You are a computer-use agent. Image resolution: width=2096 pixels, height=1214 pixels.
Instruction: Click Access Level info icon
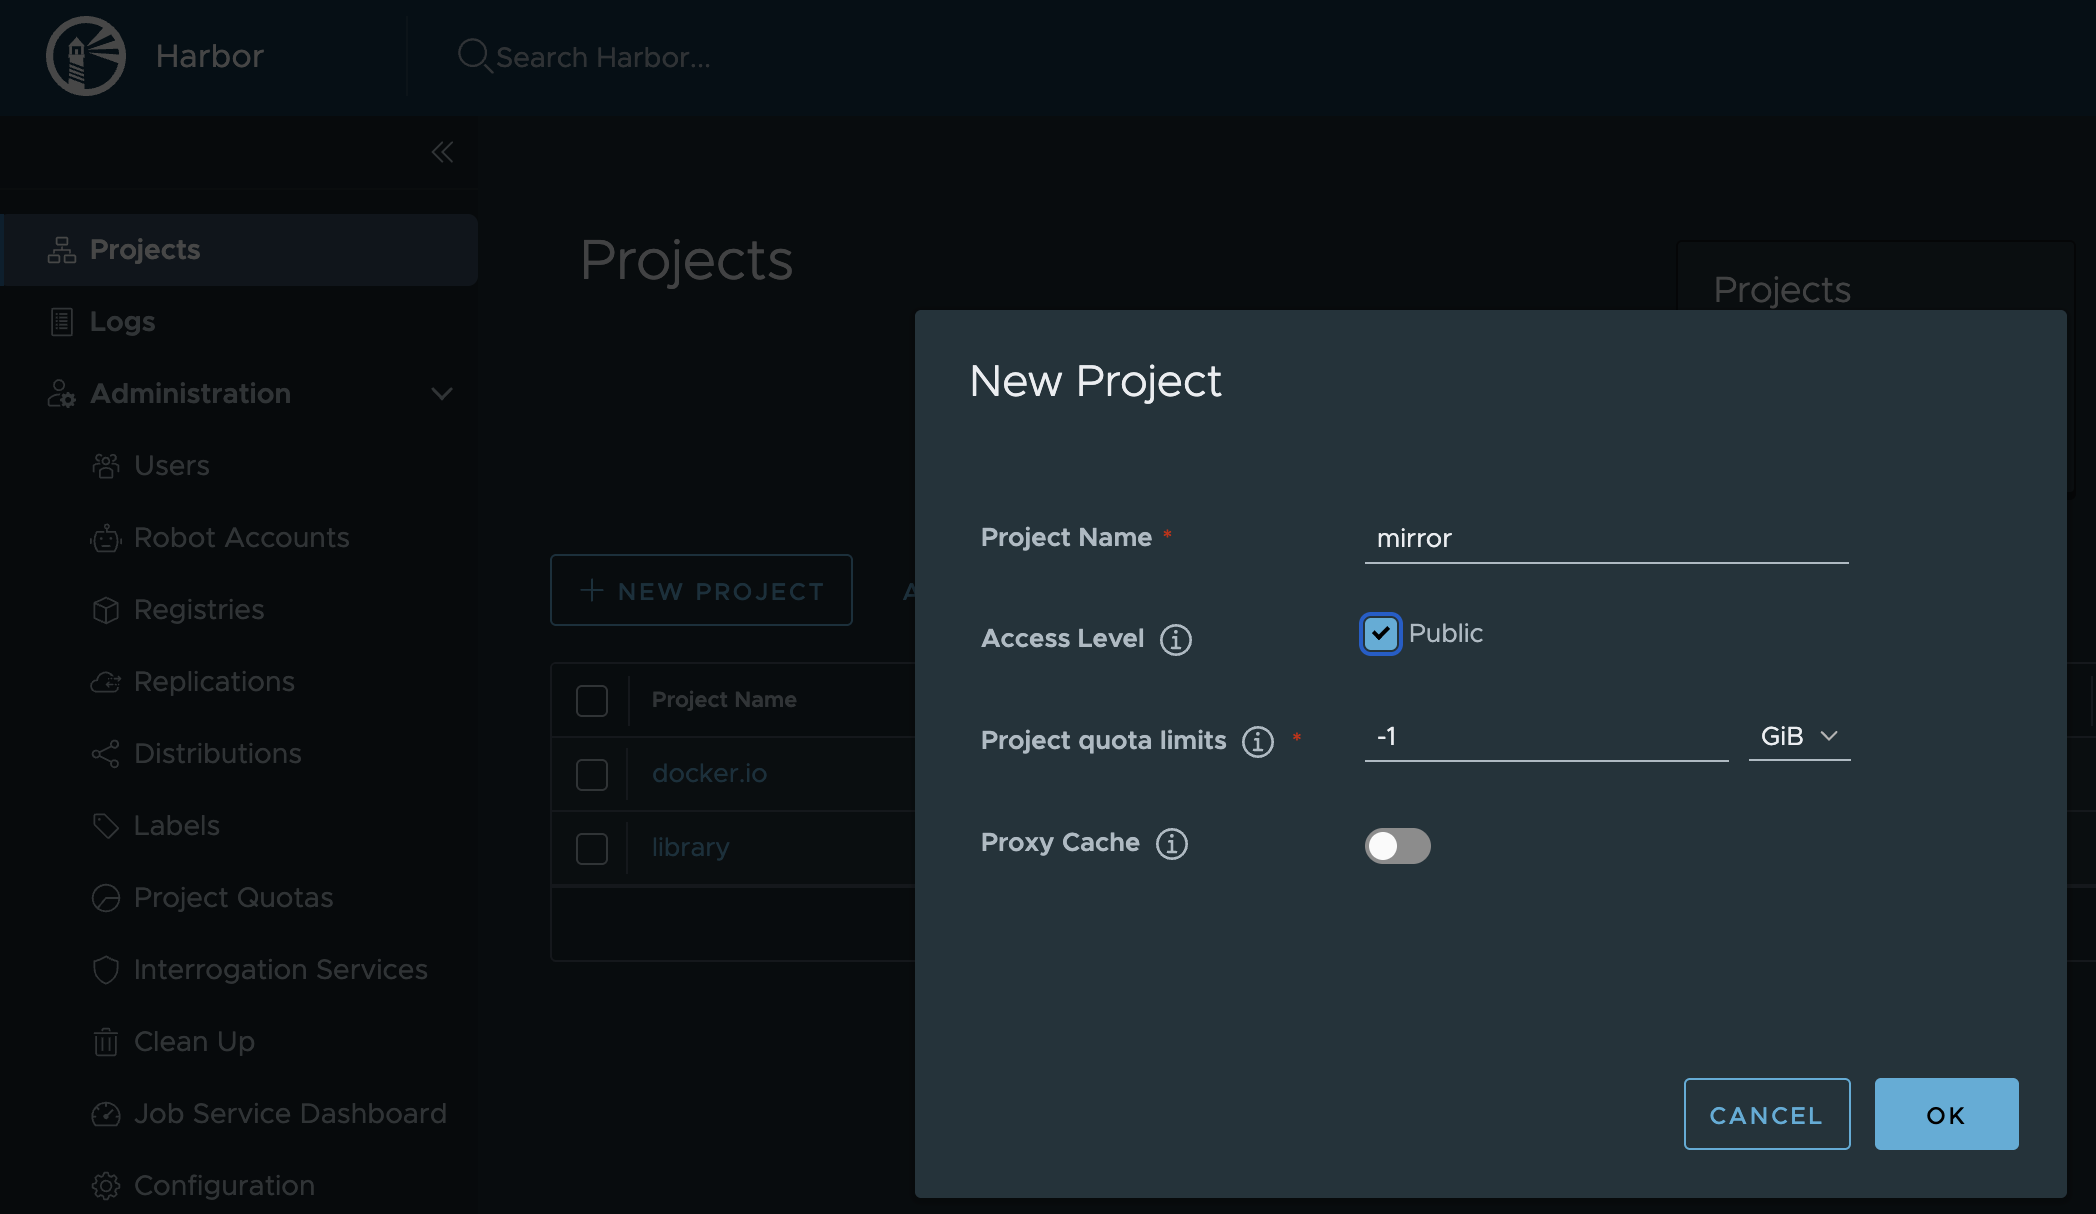pyautogui.click(x=1175, y=639)
